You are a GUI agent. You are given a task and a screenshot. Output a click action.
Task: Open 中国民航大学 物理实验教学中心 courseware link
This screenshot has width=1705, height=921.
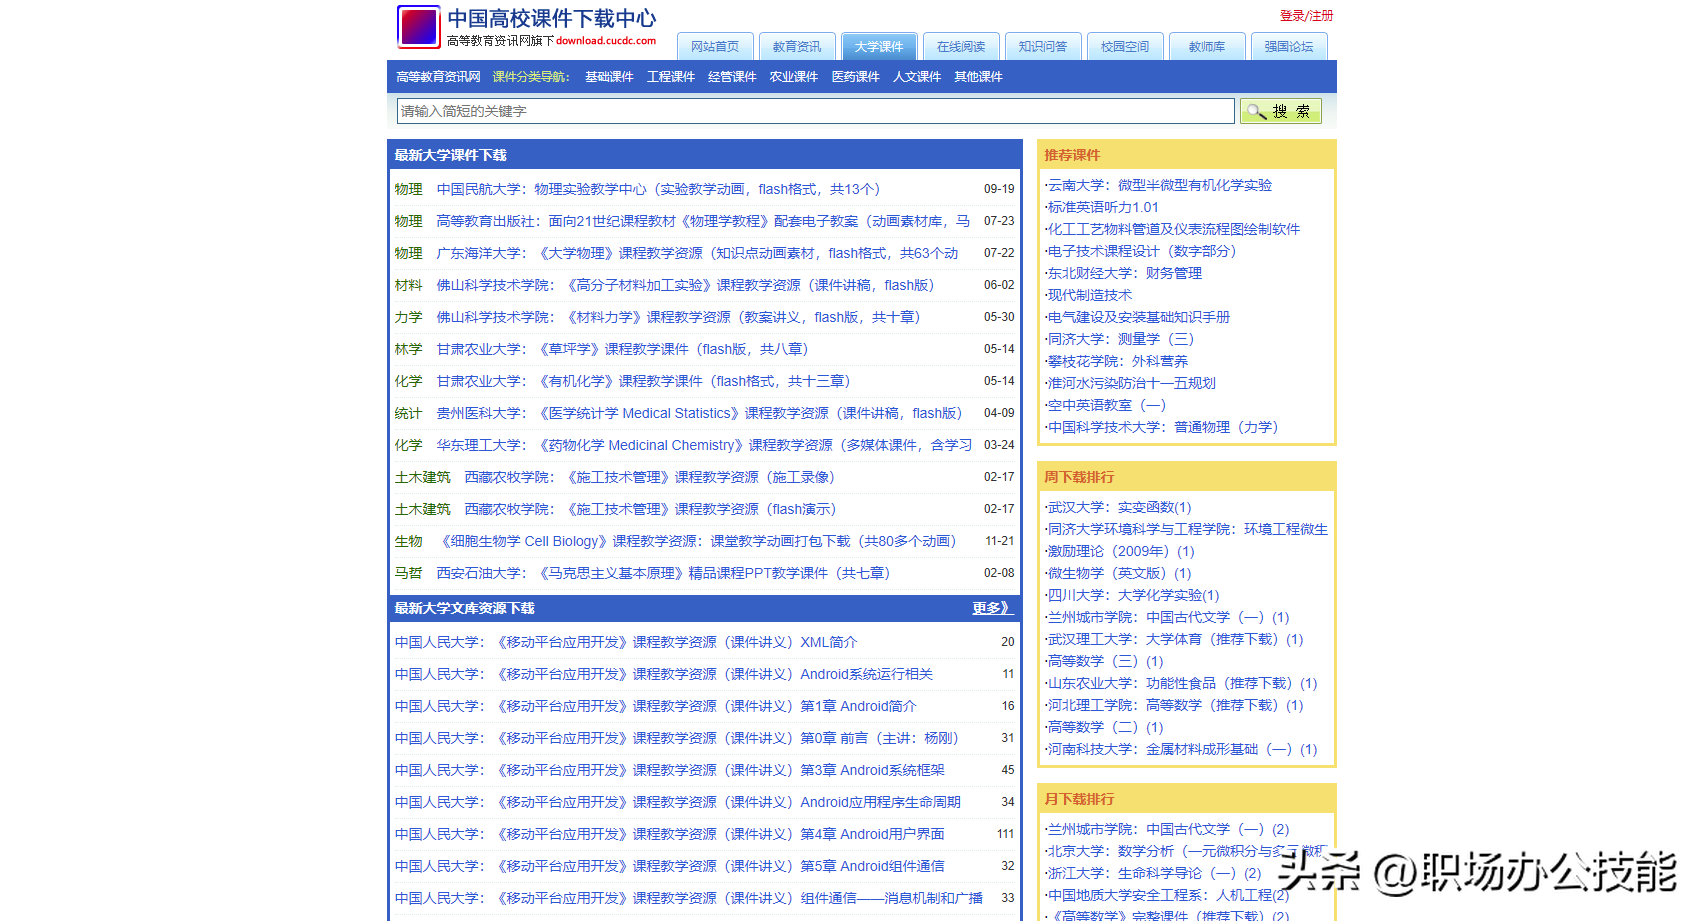658,189
